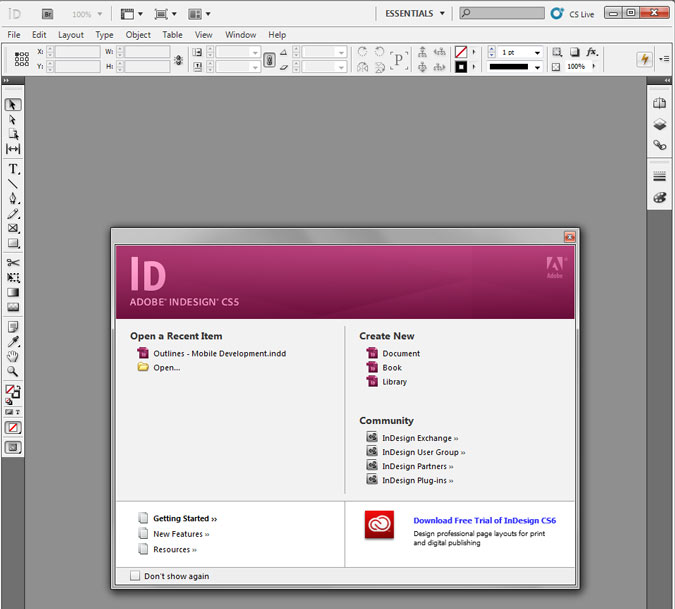Viewport: 675px width, 609px height.
Task: Select the Direct Selection tool
Action: point(13,119)
